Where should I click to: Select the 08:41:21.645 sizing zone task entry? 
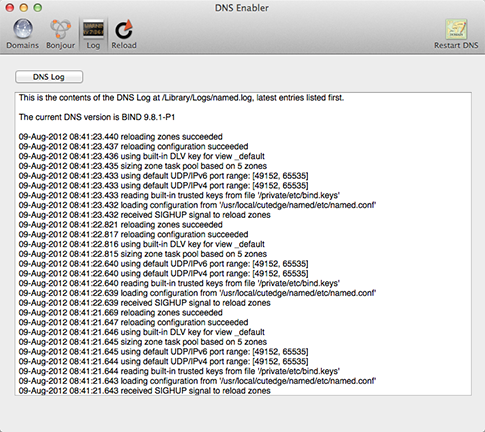(143, 342)
